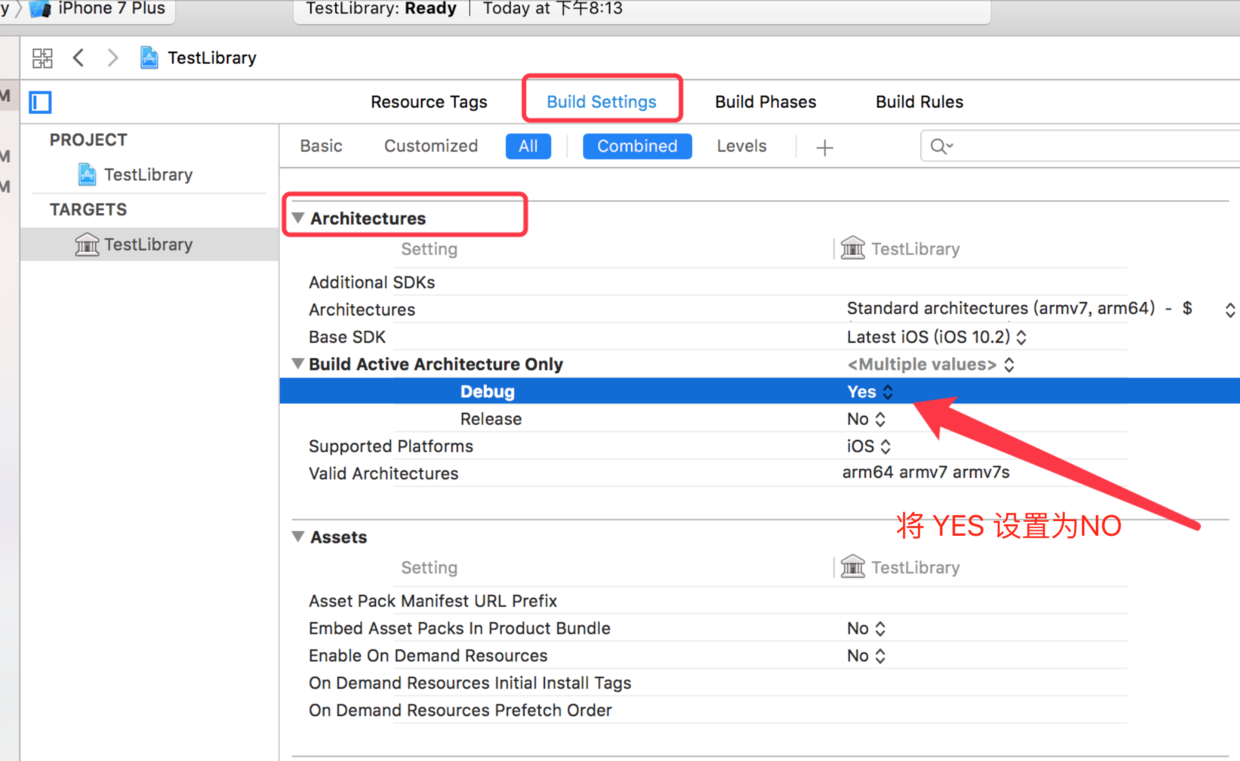The width and height of the screenshot is (1240, 761).
Task: Select the Additional SDKs setting row
Action: tap(372, 282)
